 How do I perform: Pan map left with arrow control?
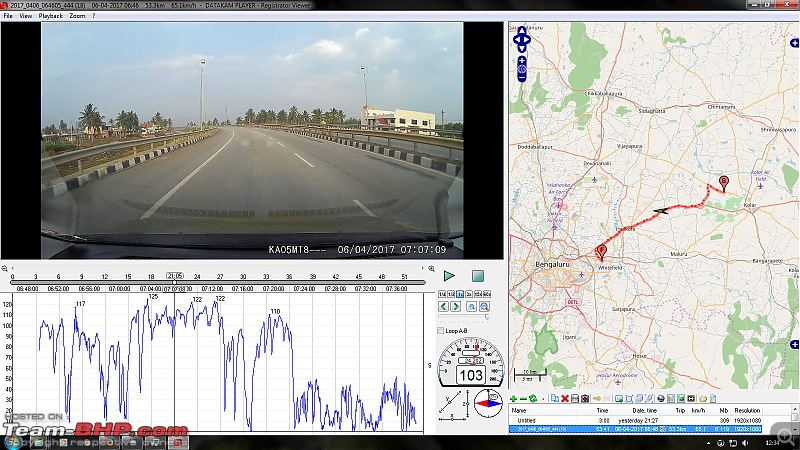pos(515,39)
